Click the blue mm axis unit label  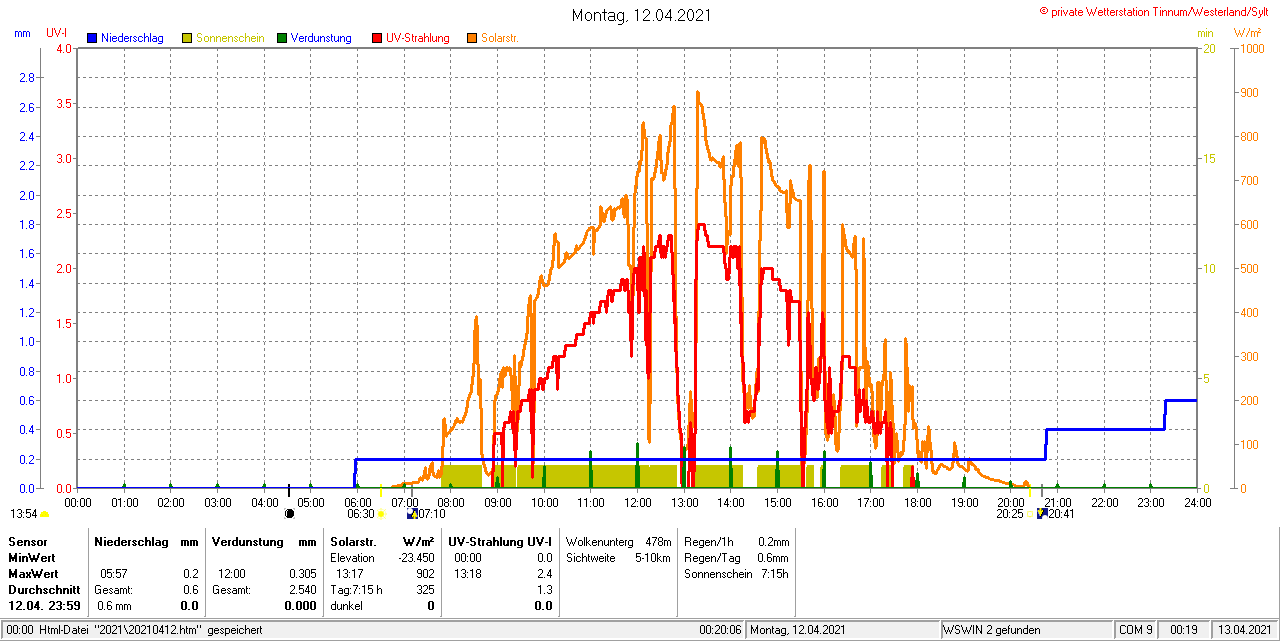click(x=22, y=33)
